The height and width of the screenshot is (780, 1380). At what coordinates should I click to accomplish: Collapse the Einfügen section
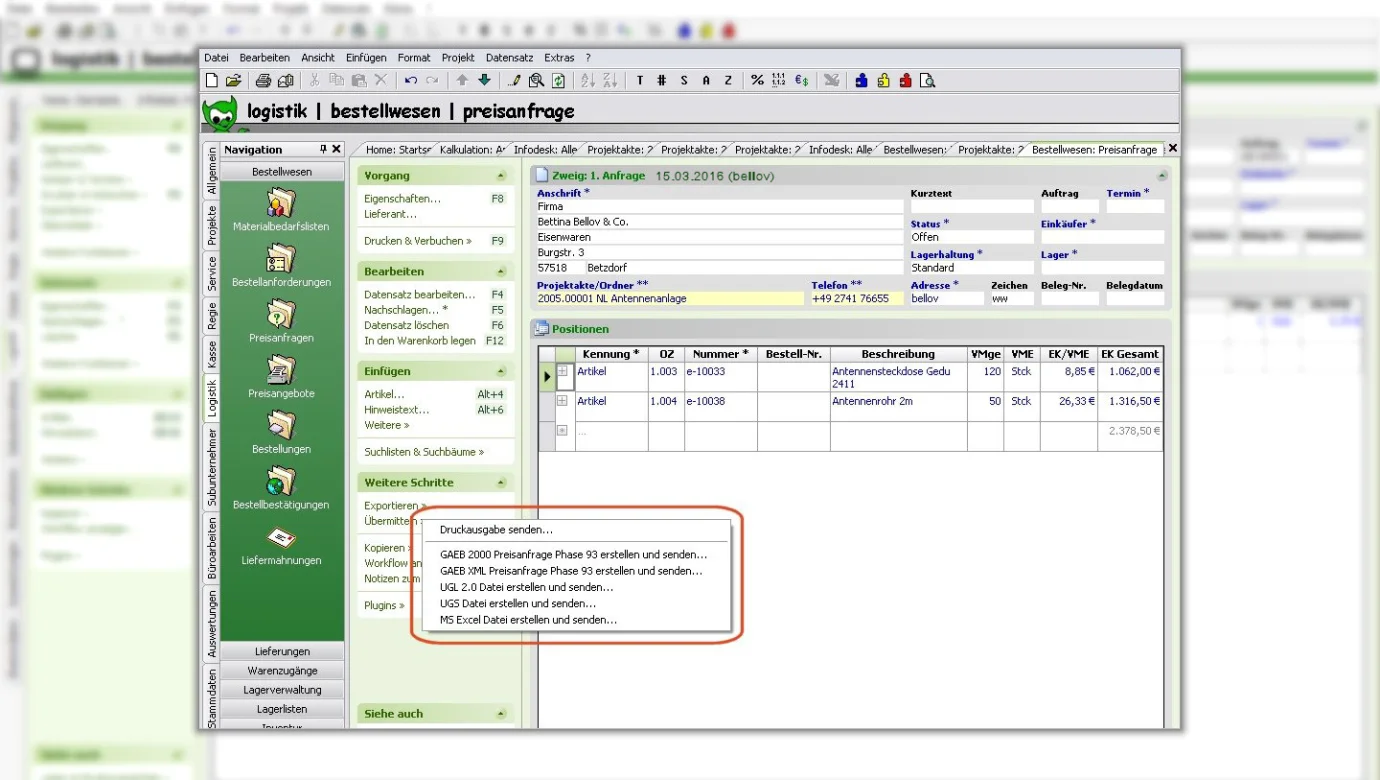(x=500, y=372)
